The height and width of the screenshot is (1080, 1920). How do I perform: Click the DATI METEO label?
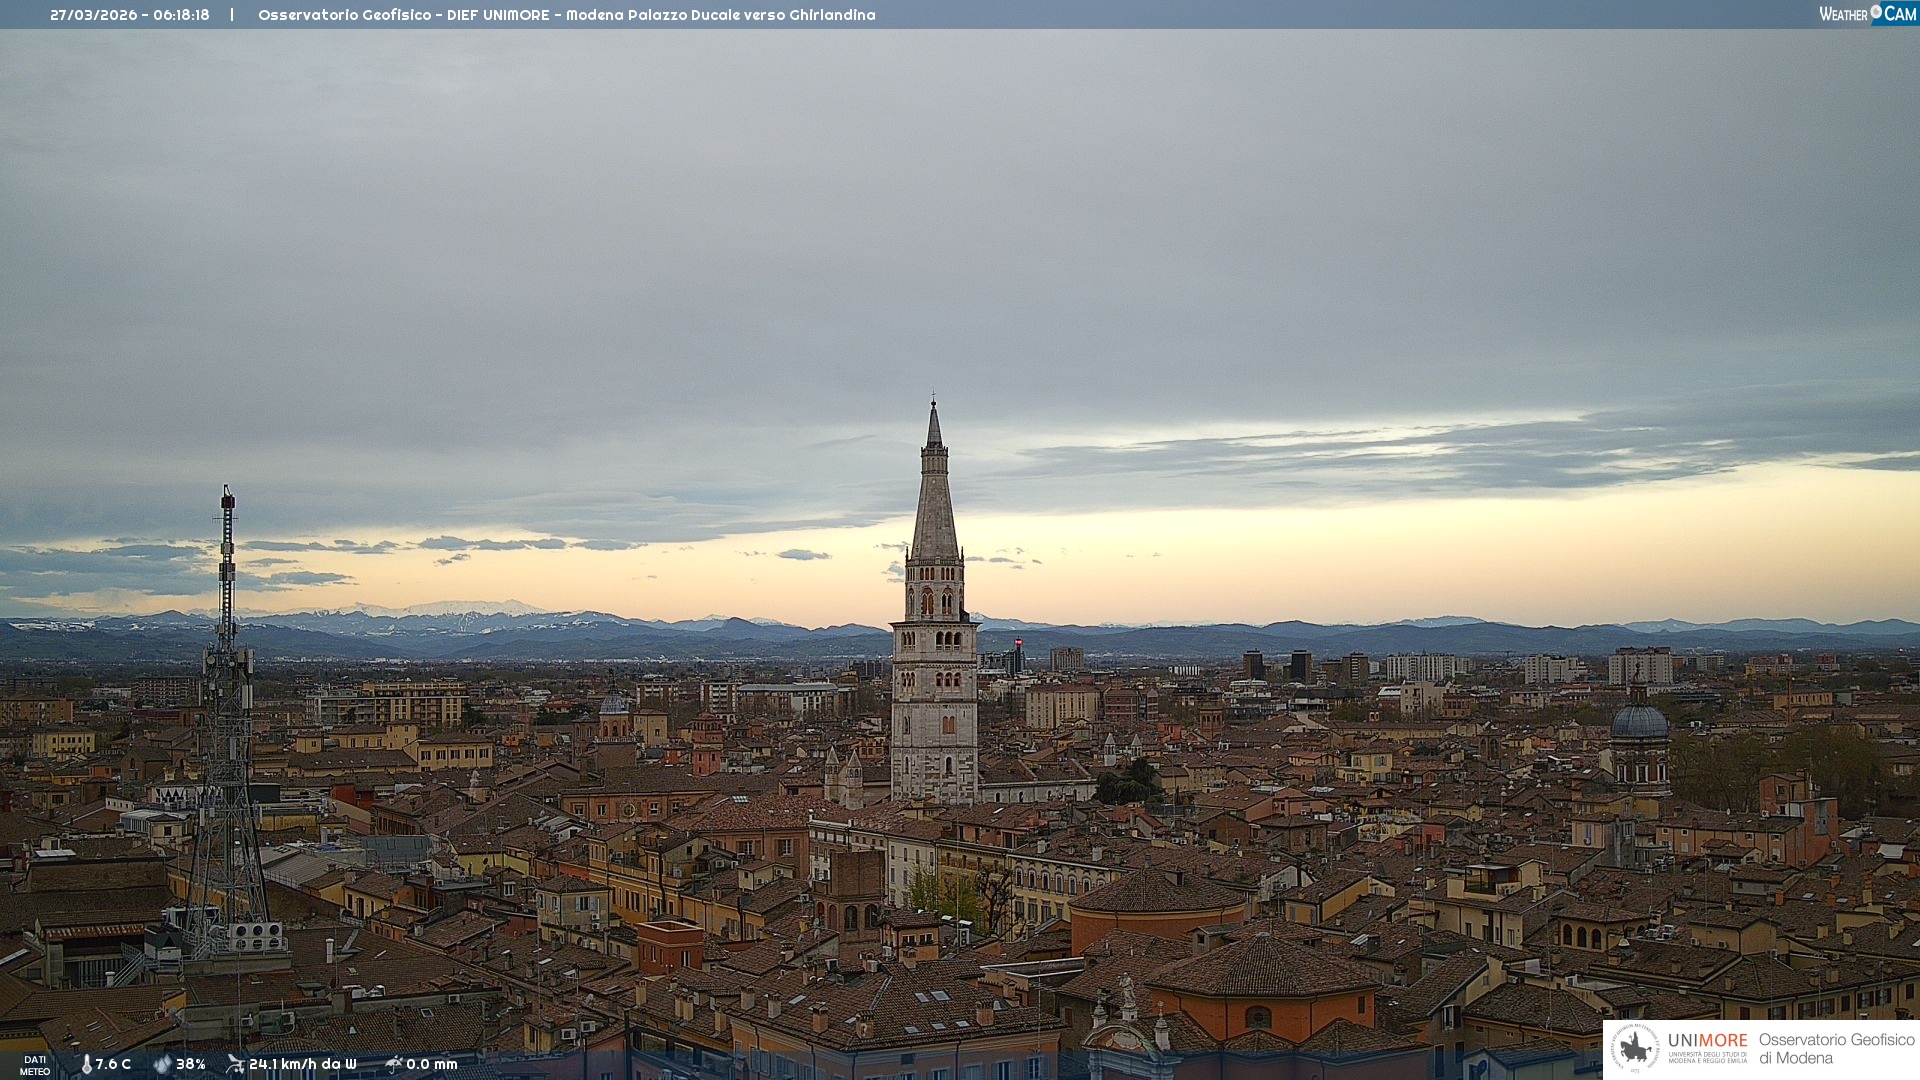tap(35, 1065)
